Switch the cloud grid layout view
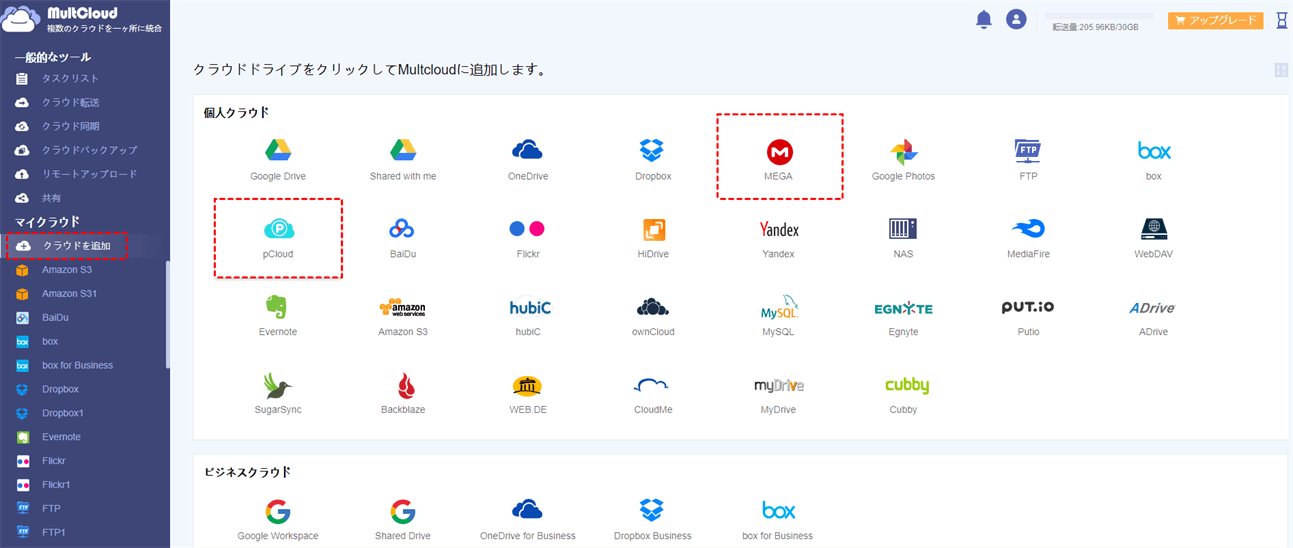The height and width of the screenshot is (548, 1293). tap(1281, 70)
